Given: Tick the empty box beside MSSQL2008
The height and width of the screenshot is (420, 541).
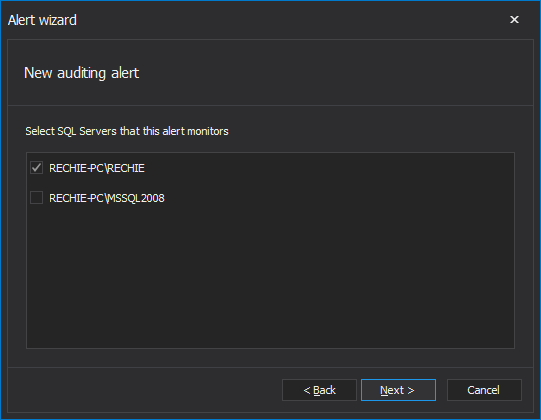Looking at the screenshot, I should coord(36,198).
